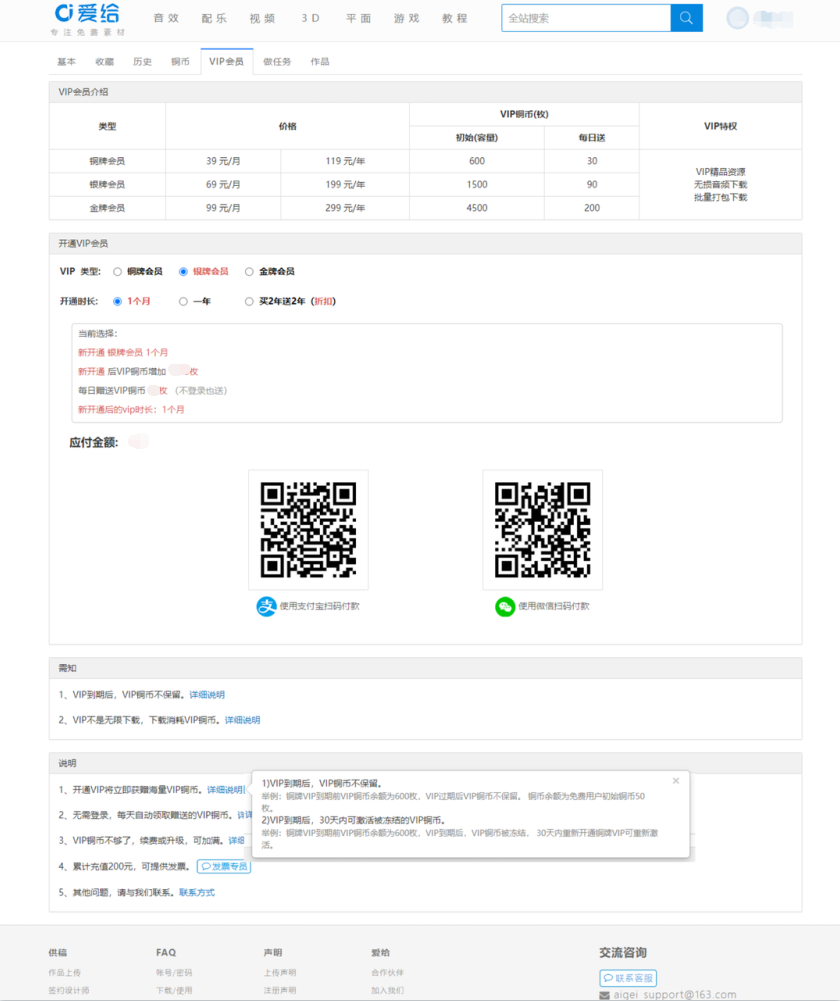This screenshot has height=1001, width=840.
Task: Open the 上传声明 footer link
Action: click(280, 972)
